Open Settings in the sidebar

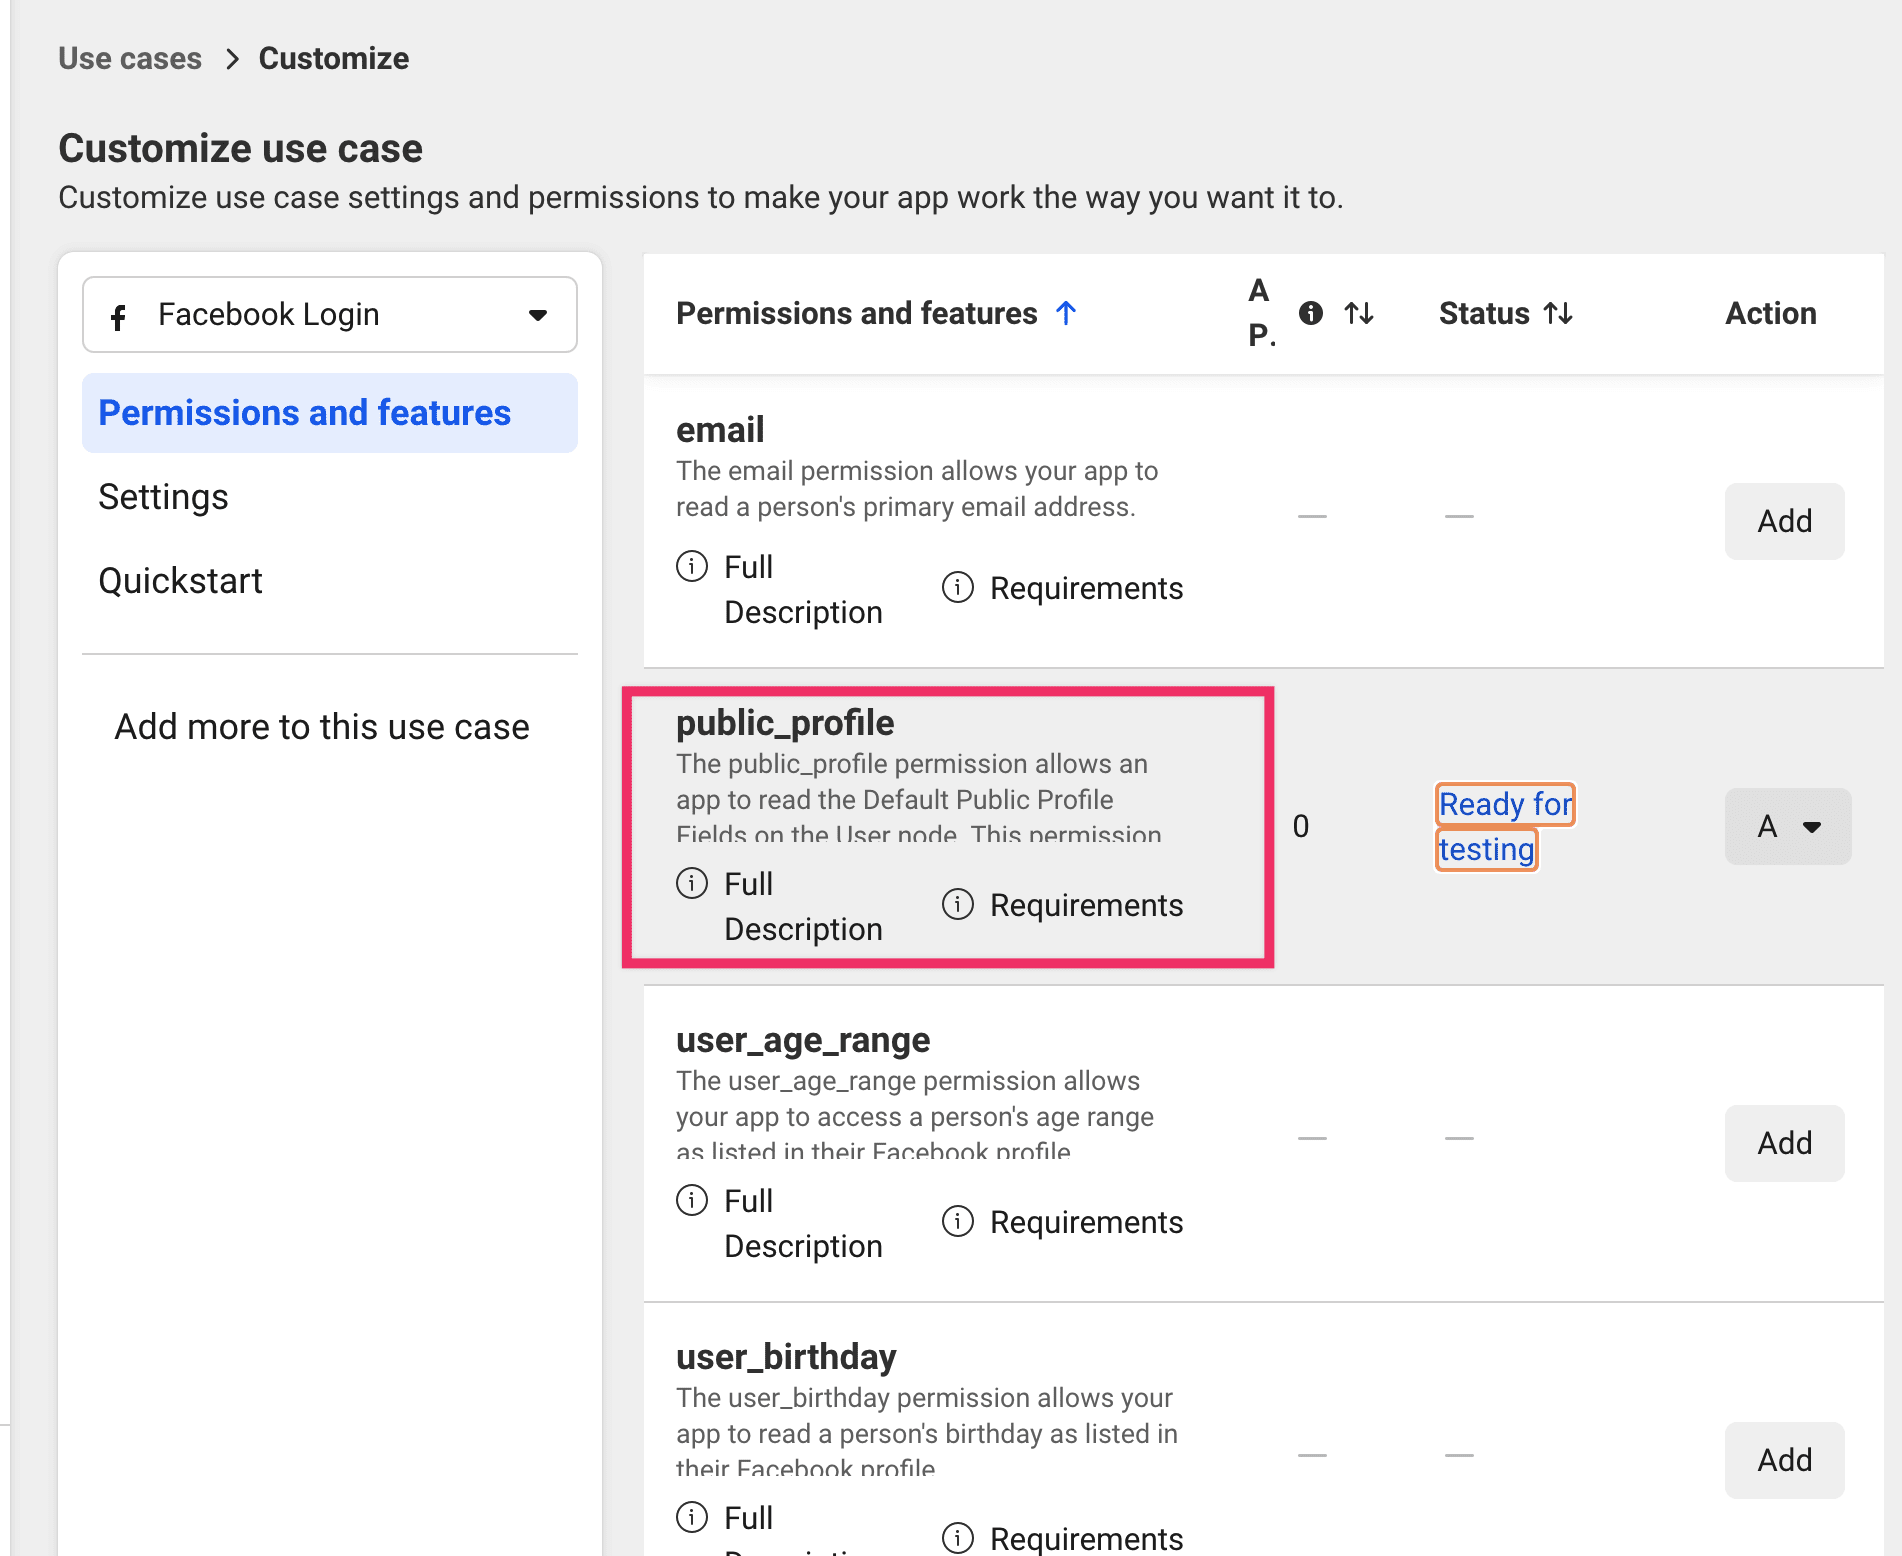click(x=164, y=497)
